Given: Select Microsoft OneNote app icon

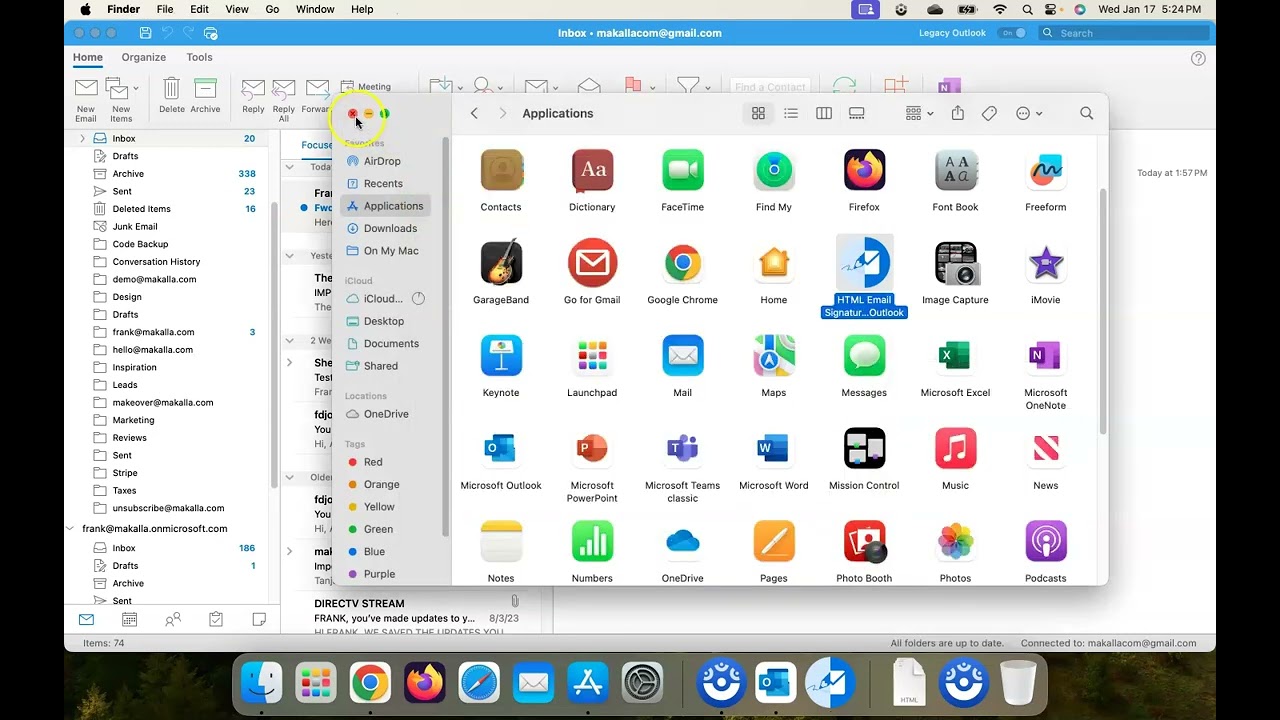Looking at the screenshot, I should [1046, 356].
